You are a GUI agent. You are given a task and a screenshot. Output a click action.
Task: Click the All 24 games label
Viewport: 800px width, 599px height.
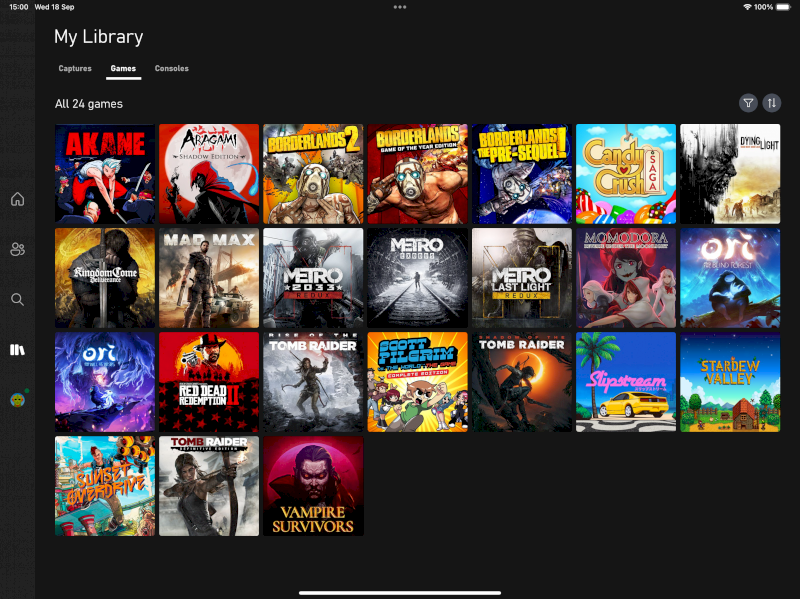(89, 104)
